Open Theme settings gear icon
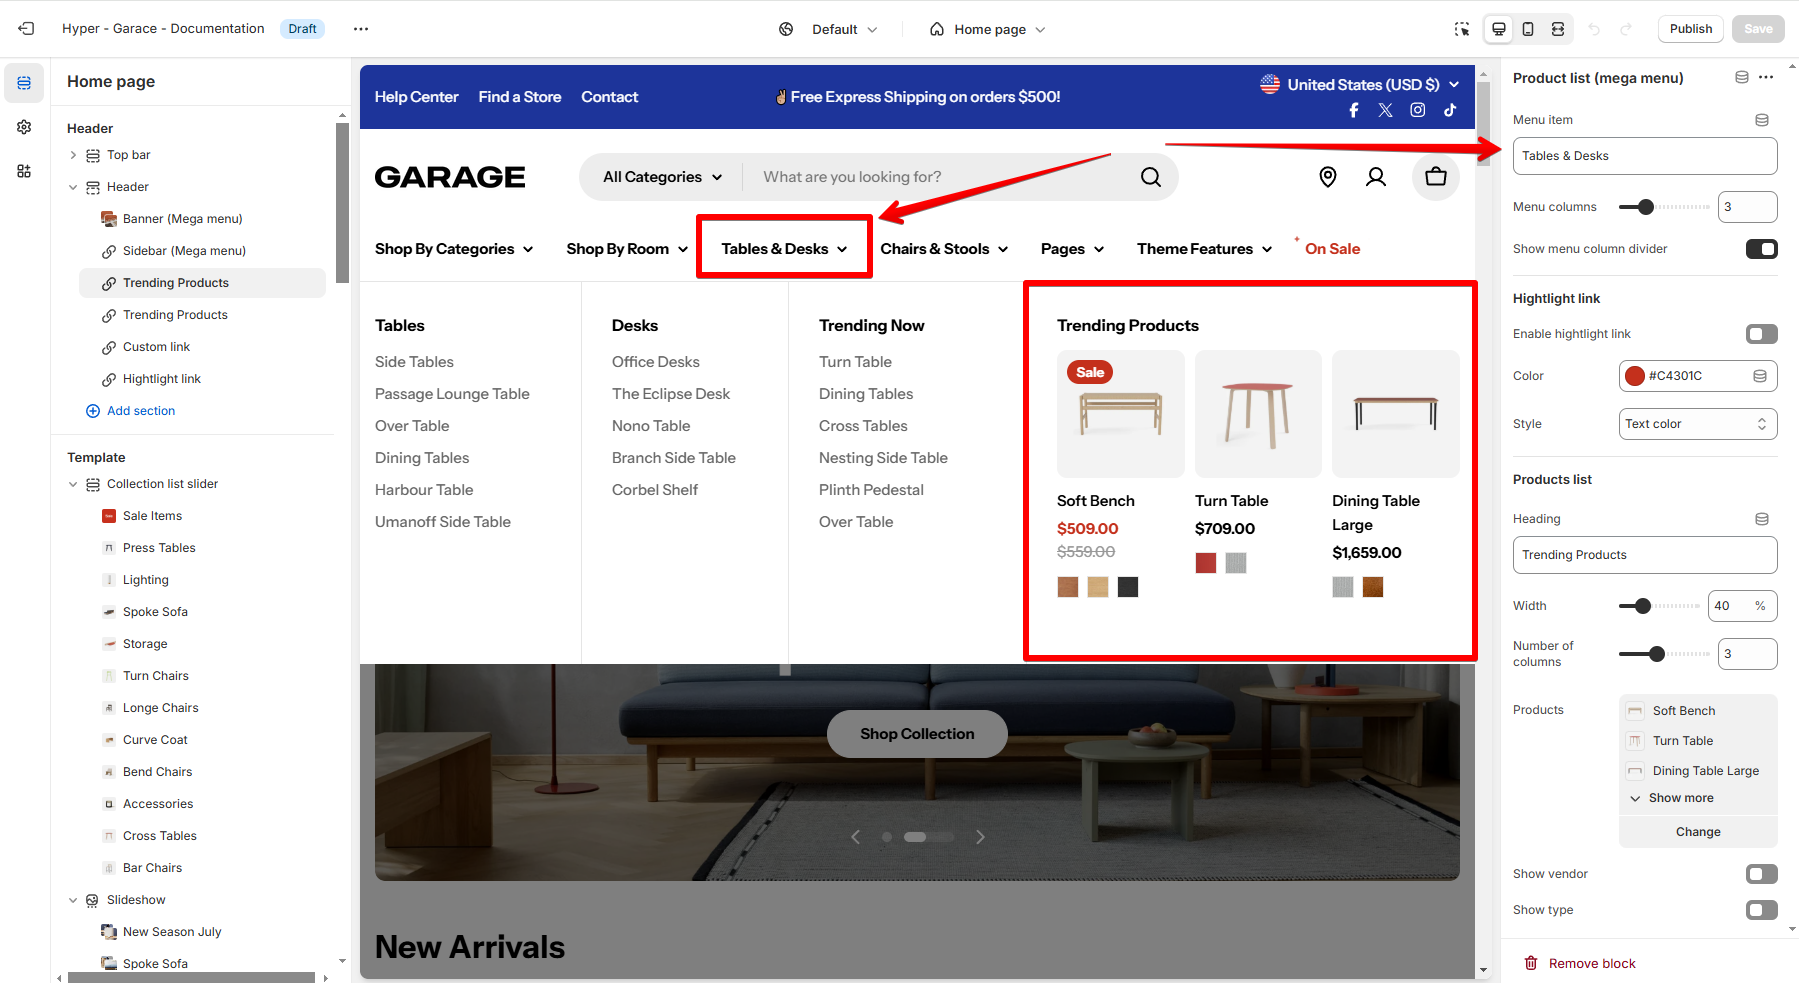 (x=24, y=127)
